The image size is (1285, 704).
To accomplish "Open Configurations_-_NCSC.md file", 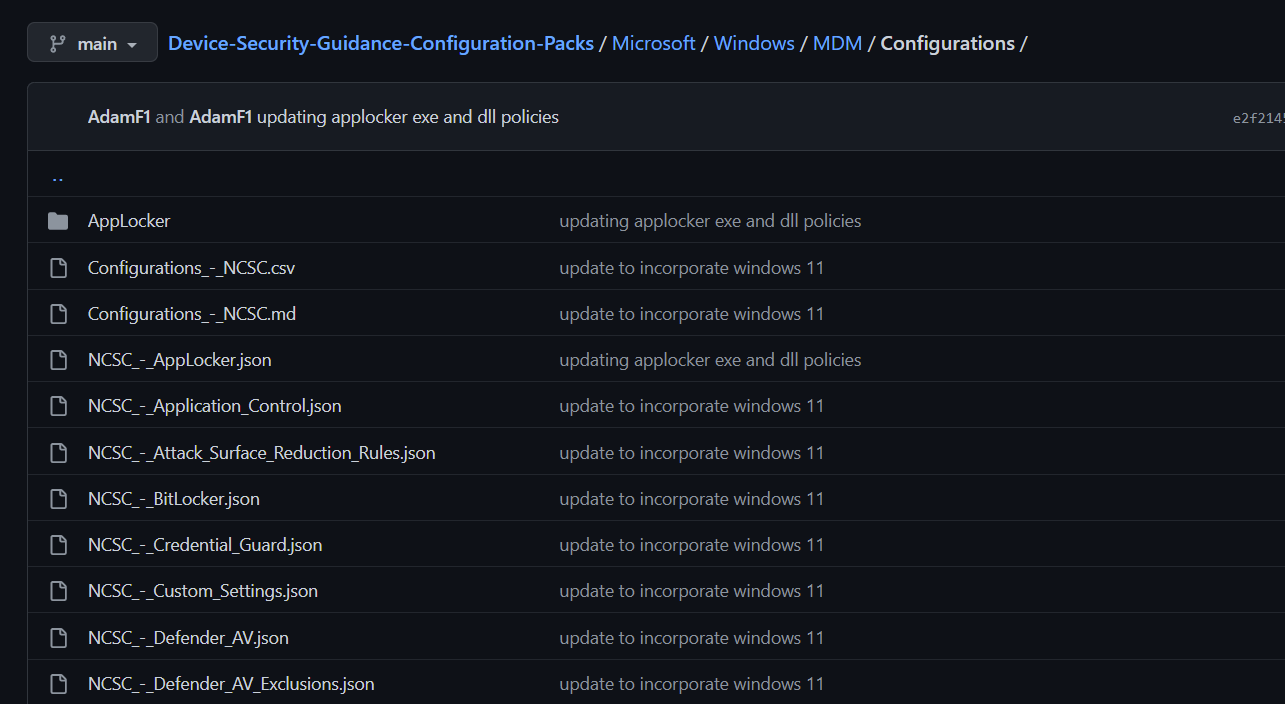I will [192, 314].
